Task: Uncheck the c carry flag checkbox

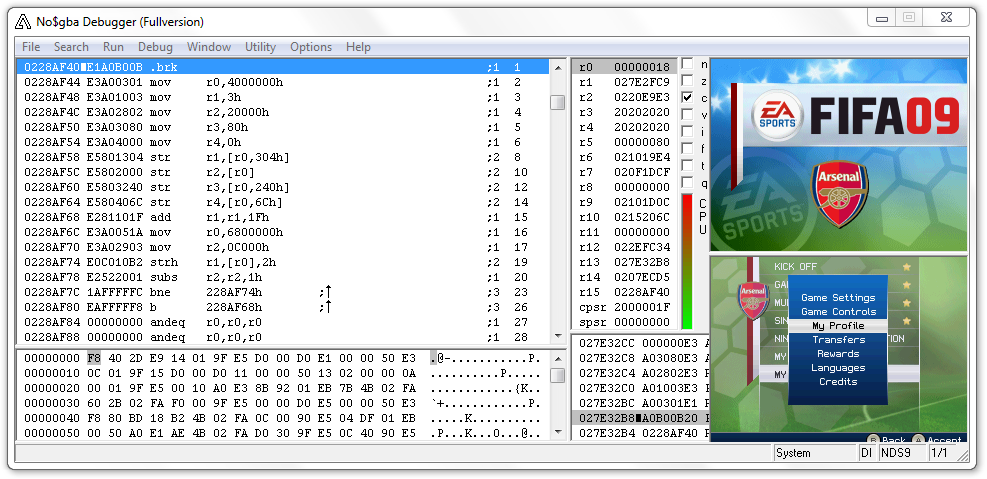Action: coord(687,98)
